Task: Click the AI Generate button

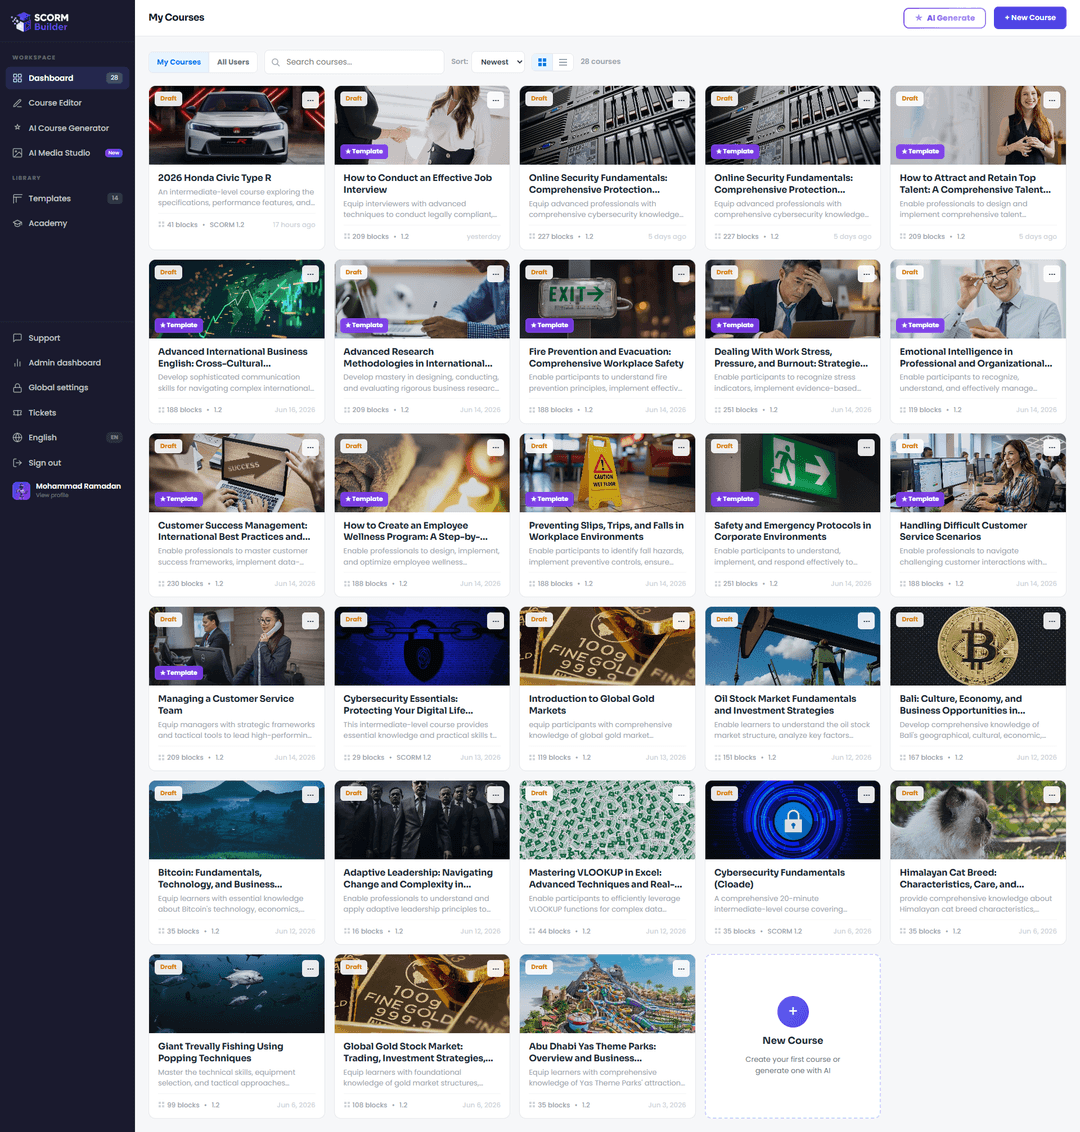Action: click(944, 18)
